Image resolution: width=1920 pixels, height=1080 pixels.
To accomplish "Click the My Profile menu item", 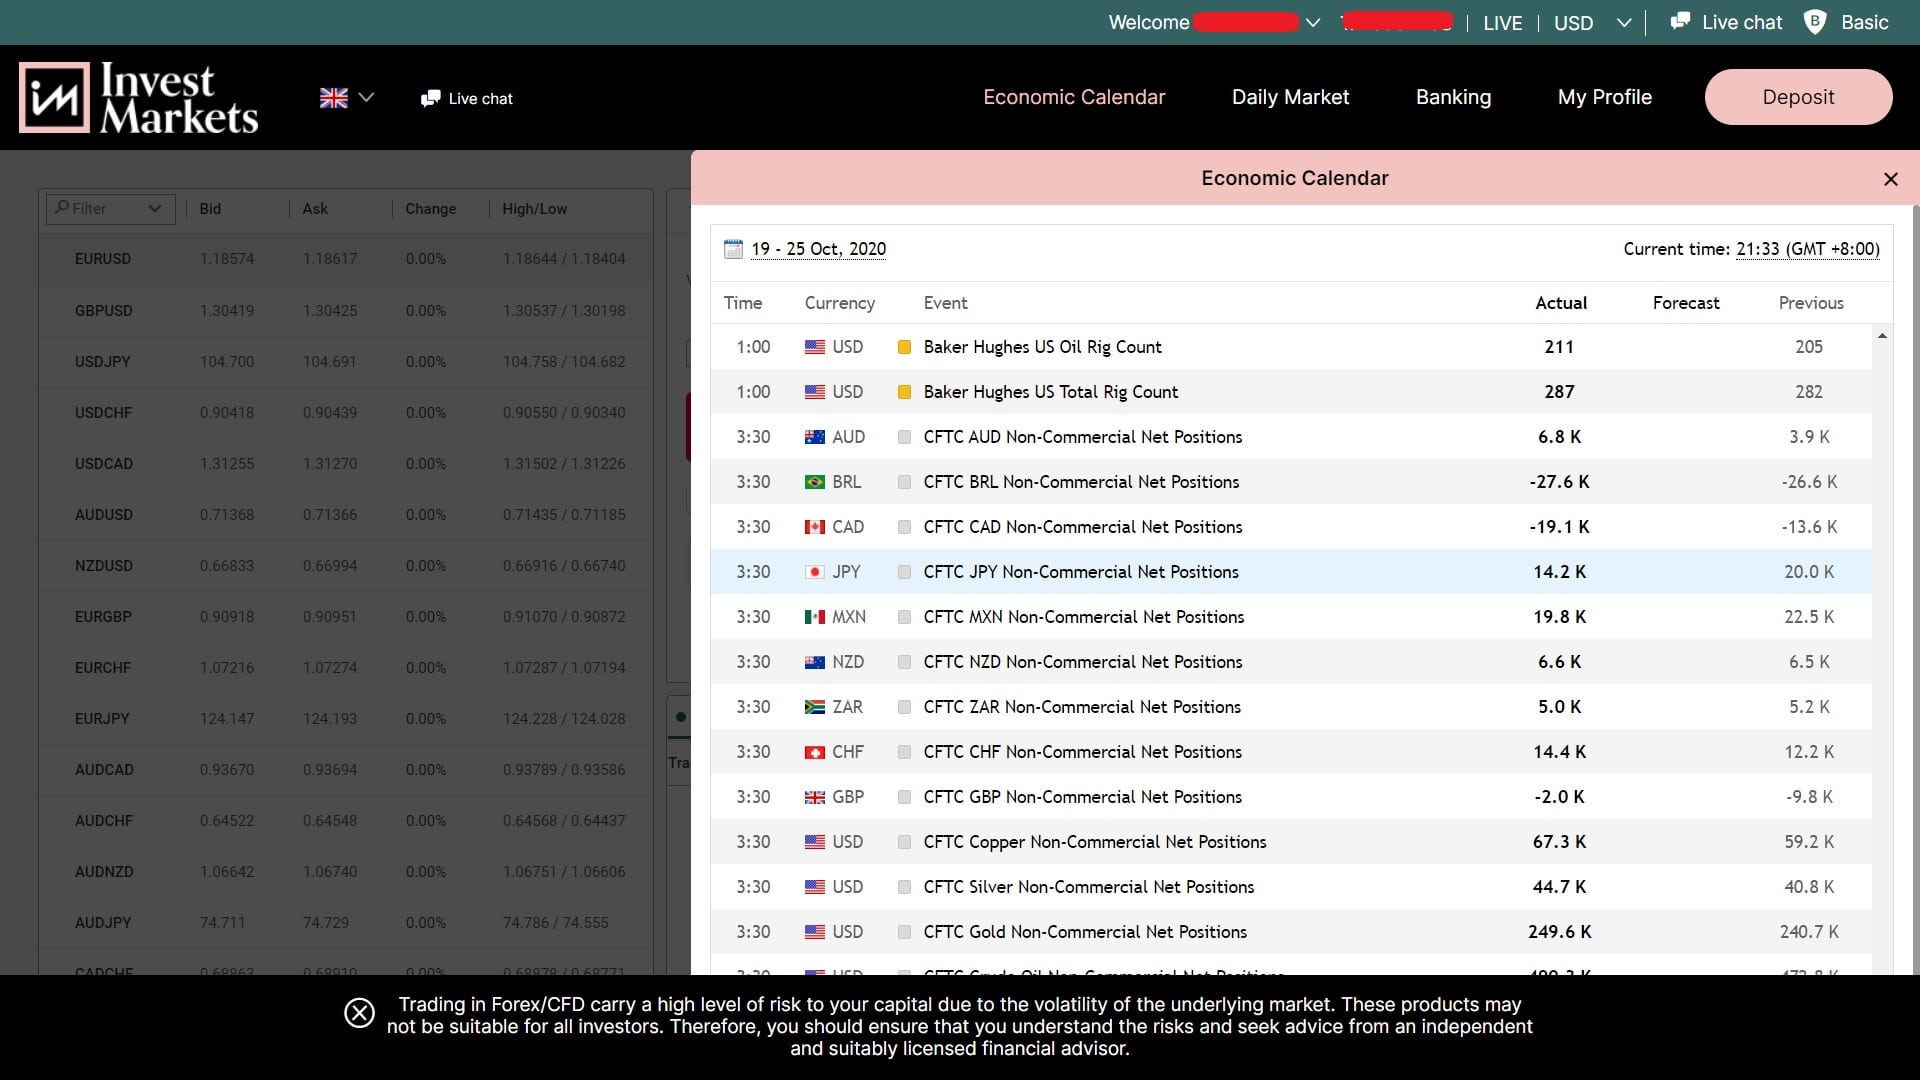I will (x=1604, y=96).
